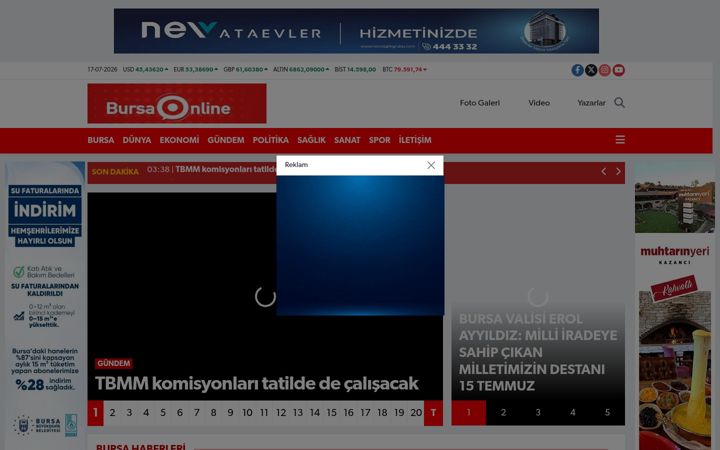This screenshot has height=450, width=720.
Task: Go to Video link
Action: click(539, 103)
